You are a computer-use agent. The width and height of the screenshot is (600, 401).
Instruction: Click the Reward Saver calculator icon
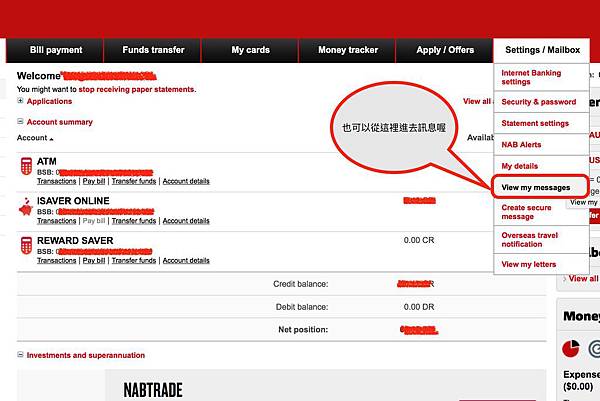point(26,245)
